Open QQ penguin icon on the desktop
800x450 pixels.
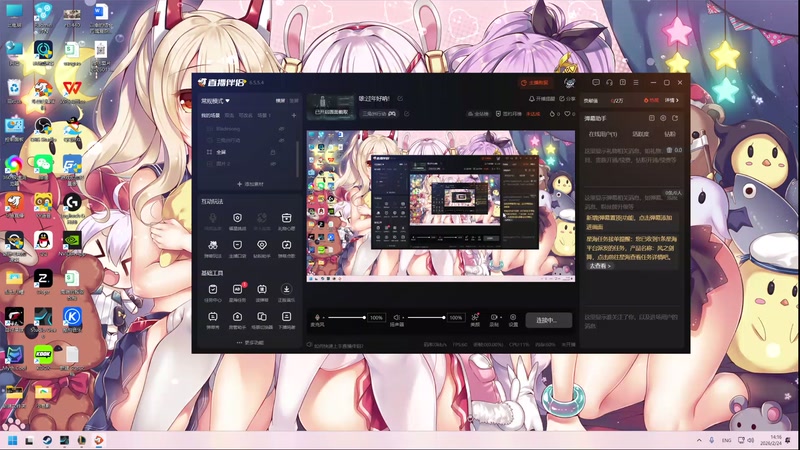(43, 242)
